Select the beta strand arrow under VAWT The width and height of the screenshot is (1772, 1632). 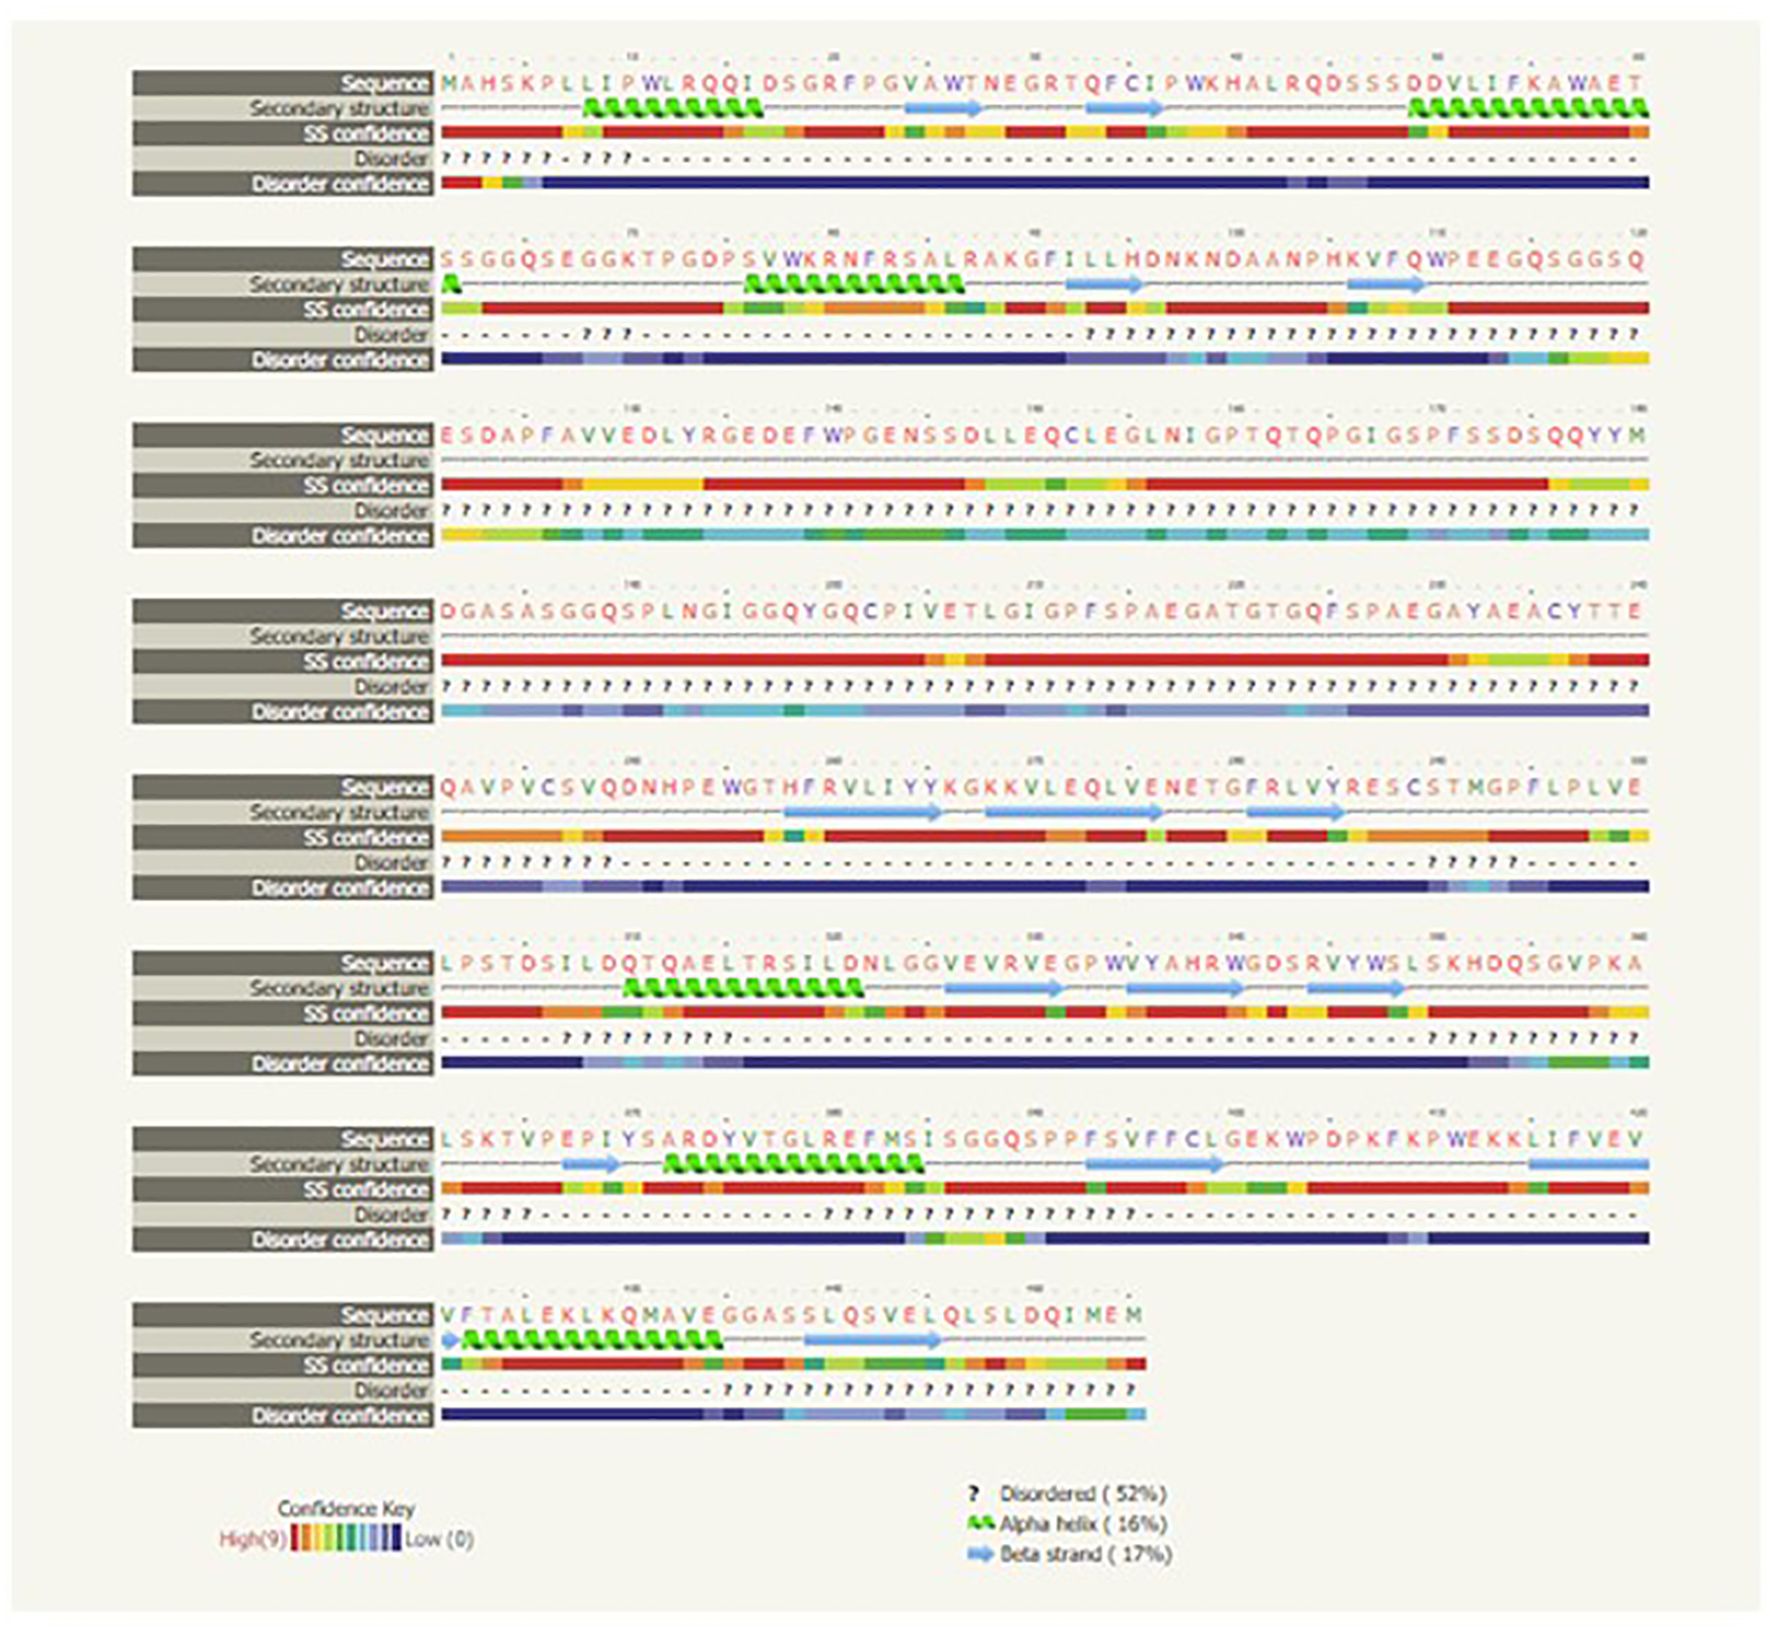click(x=945, y=107)
